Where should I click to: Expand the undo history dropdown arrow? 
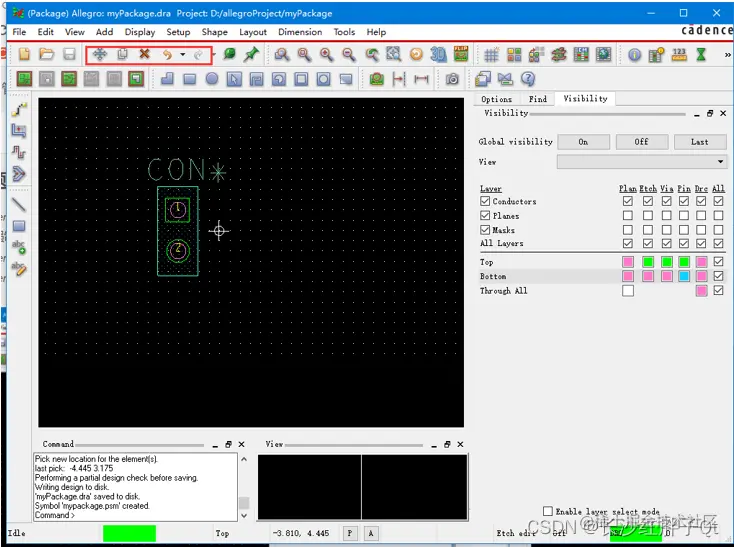183,55
